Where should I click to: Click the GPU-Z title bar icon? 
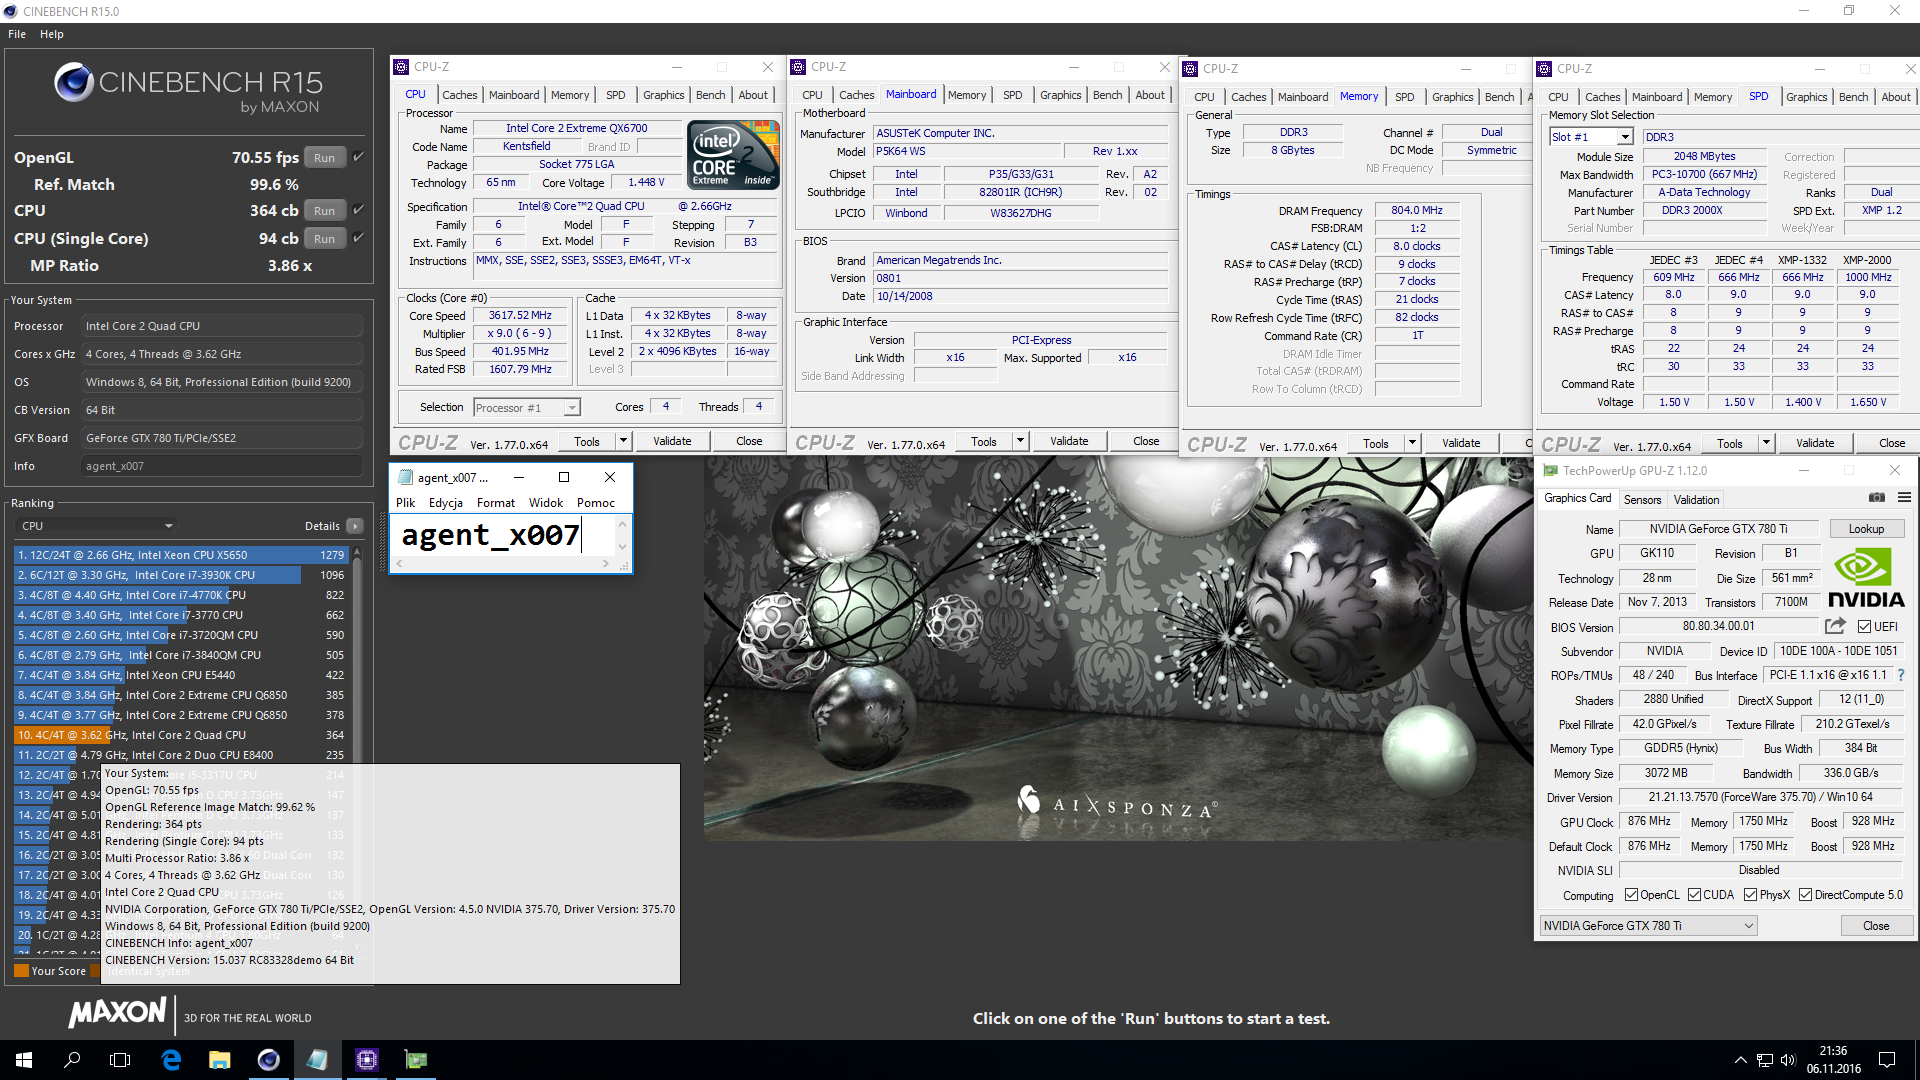point(1551,470)
